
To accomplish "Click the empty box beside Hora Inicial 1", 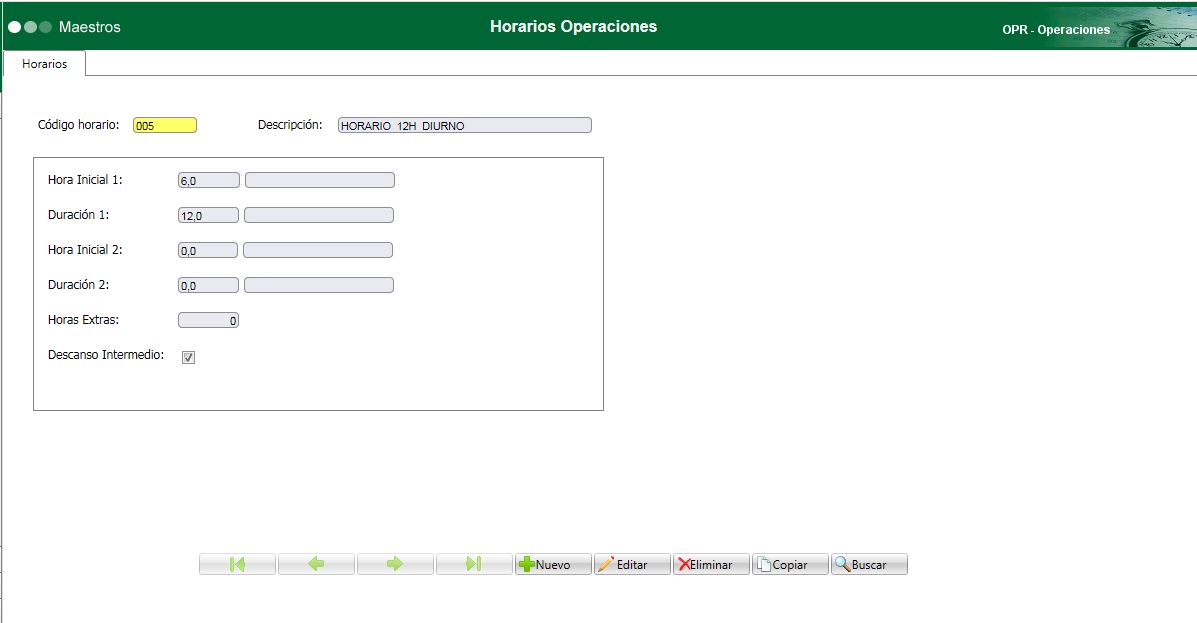I will click(x=320, y=180).
